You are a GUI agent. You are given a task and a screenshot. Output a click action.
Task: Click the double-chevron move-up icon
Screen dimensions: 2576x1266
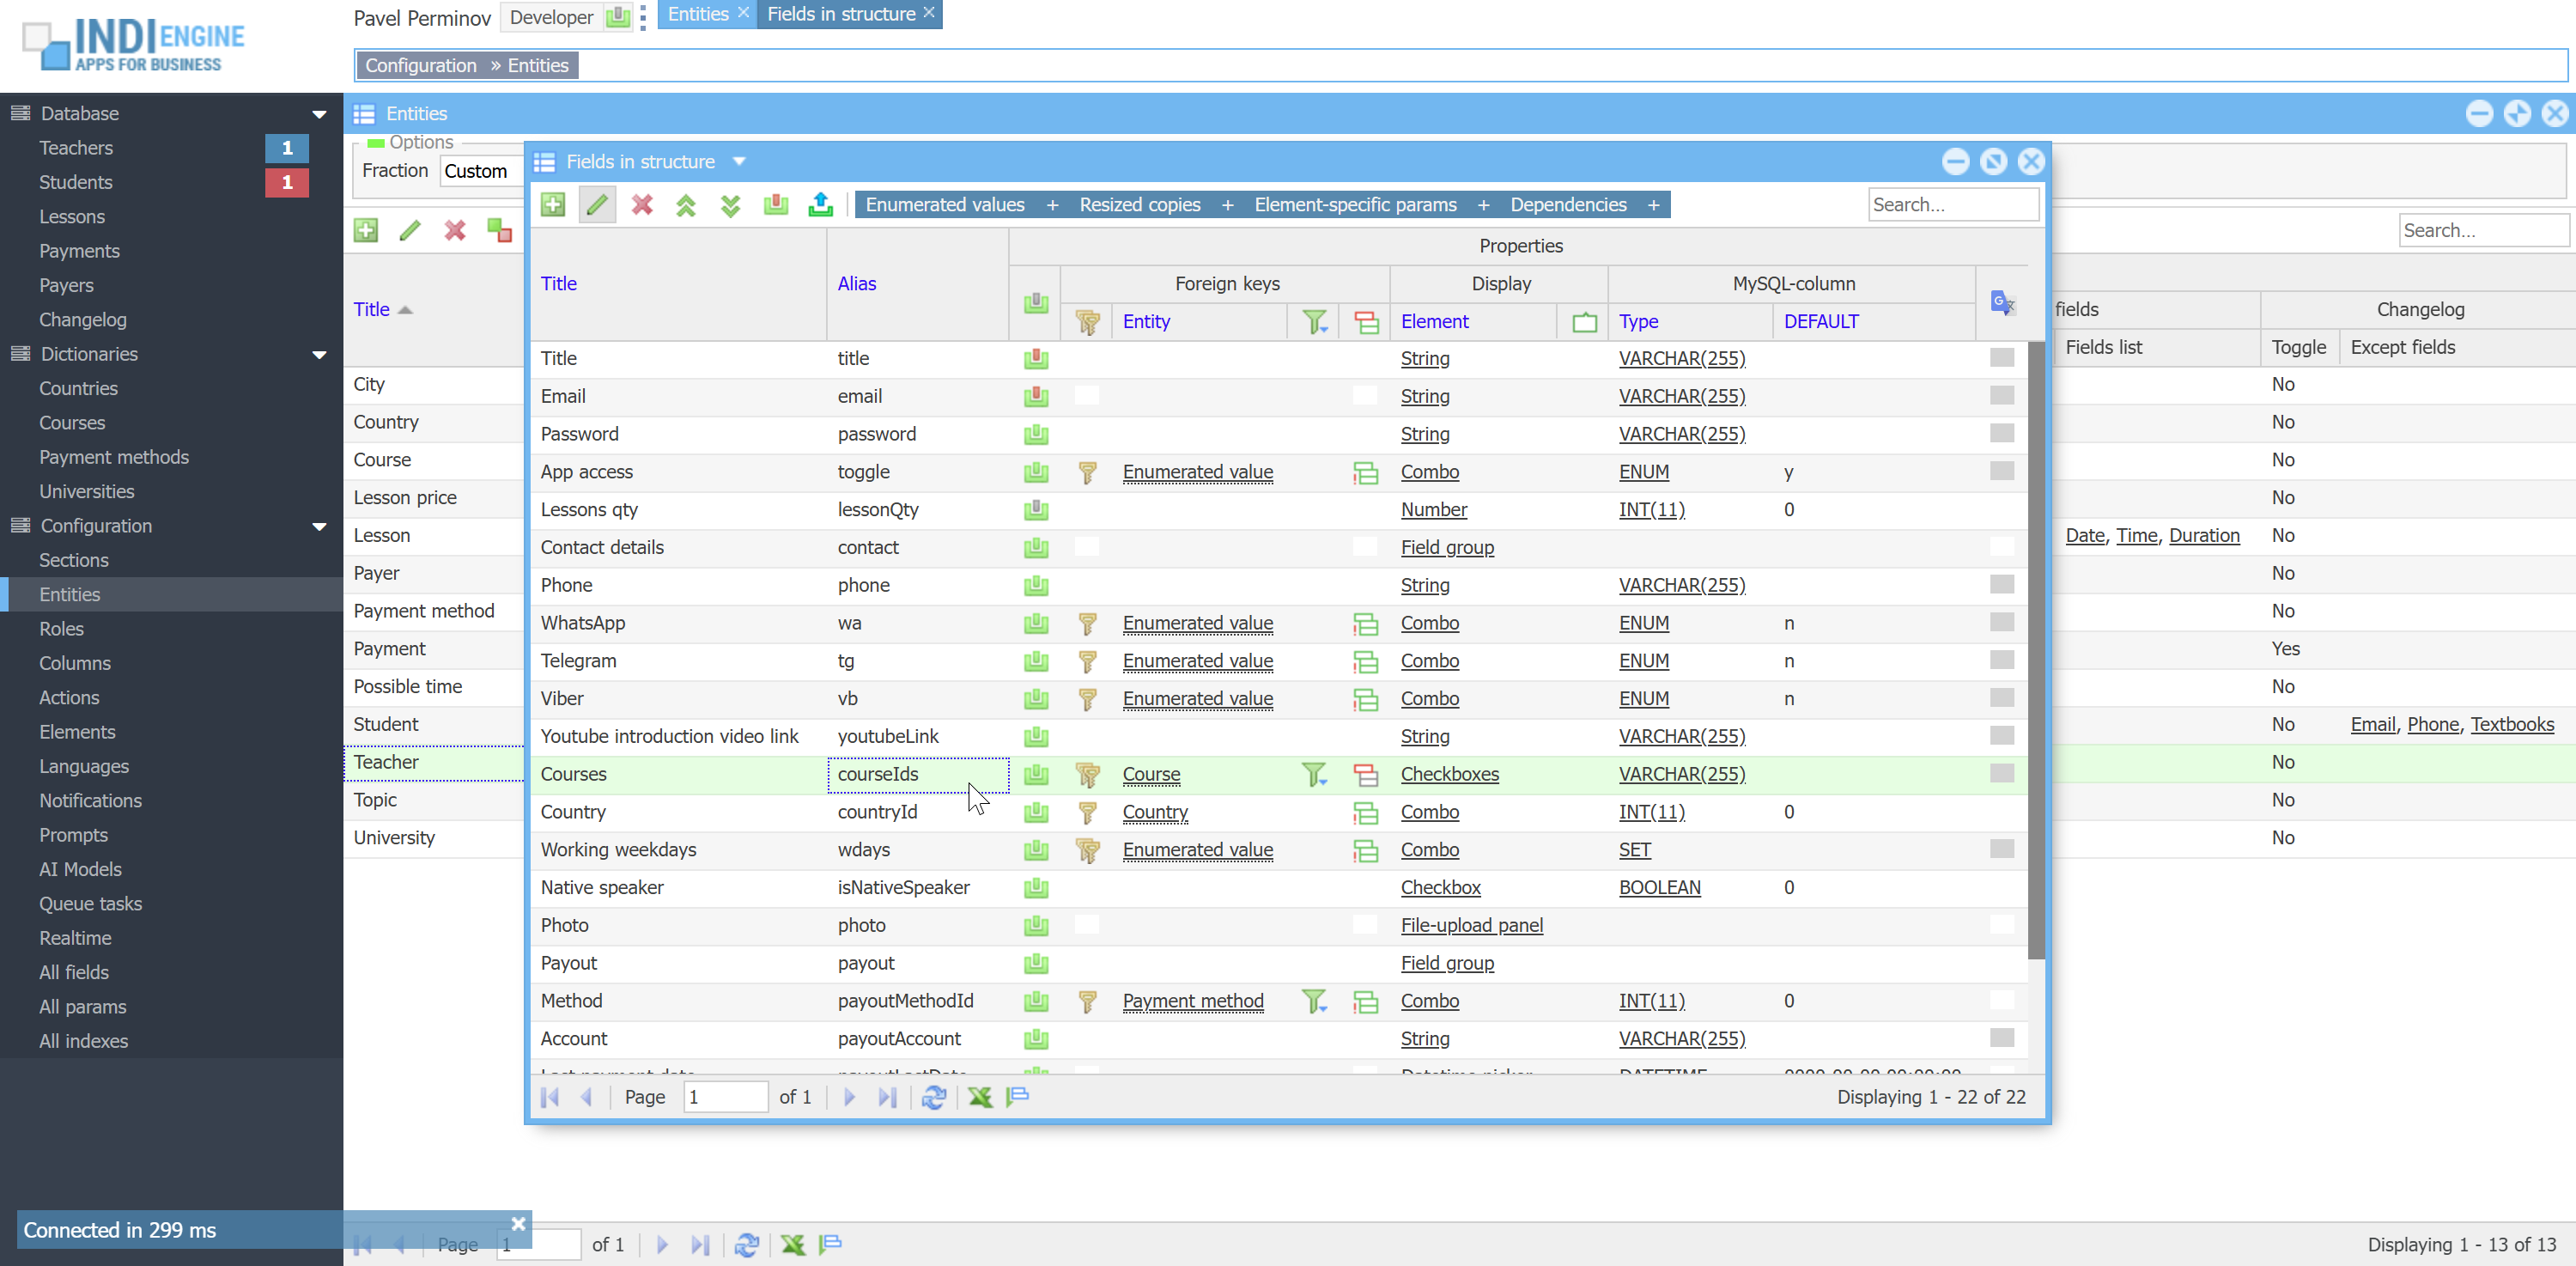[686, 205]
